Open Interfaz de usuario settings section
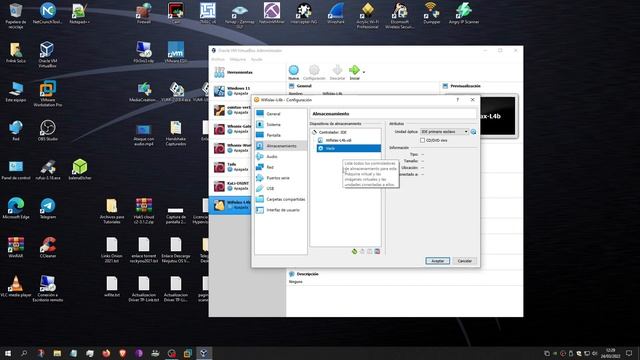Screen dimensions: 640x360 click(x=281, y=210)
